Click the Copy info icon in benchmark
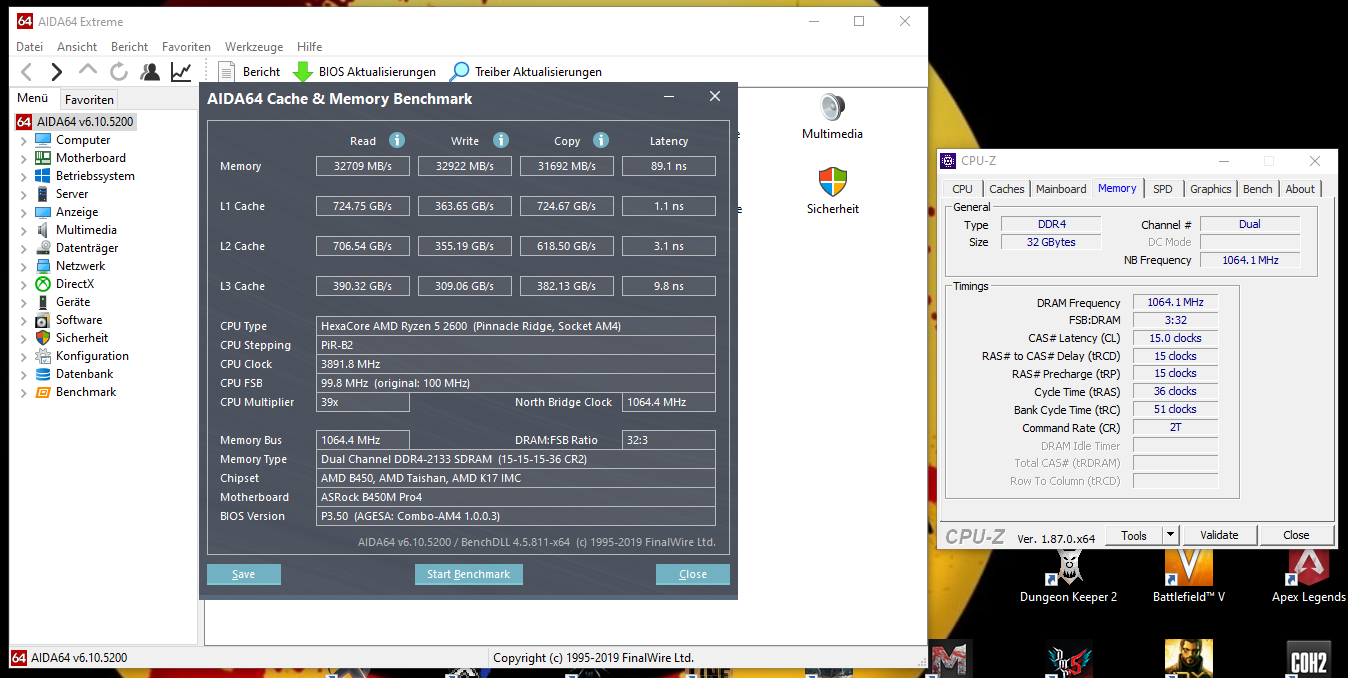The height and width of the screenshot is (678, 1348). click(601, 141)
